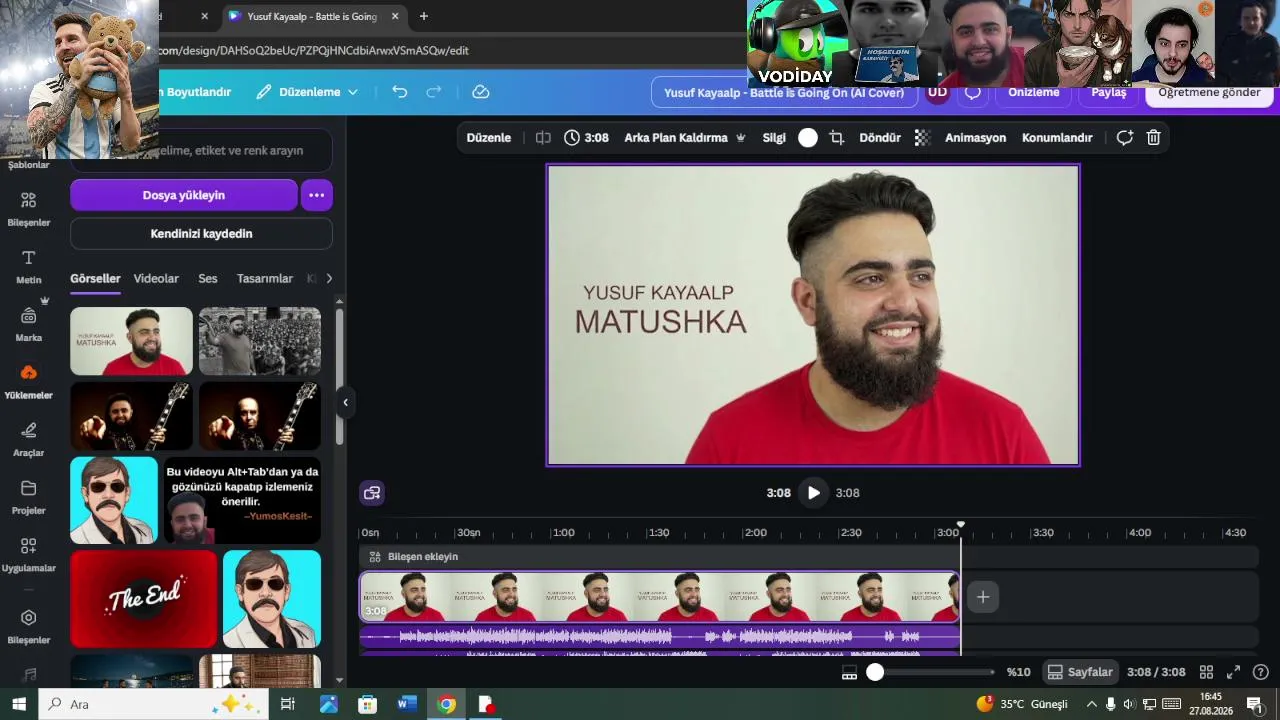The width and height of the screenshot is (1280, 720).
Task: Open the checkerboard transparency control
Action: [922, 138]
